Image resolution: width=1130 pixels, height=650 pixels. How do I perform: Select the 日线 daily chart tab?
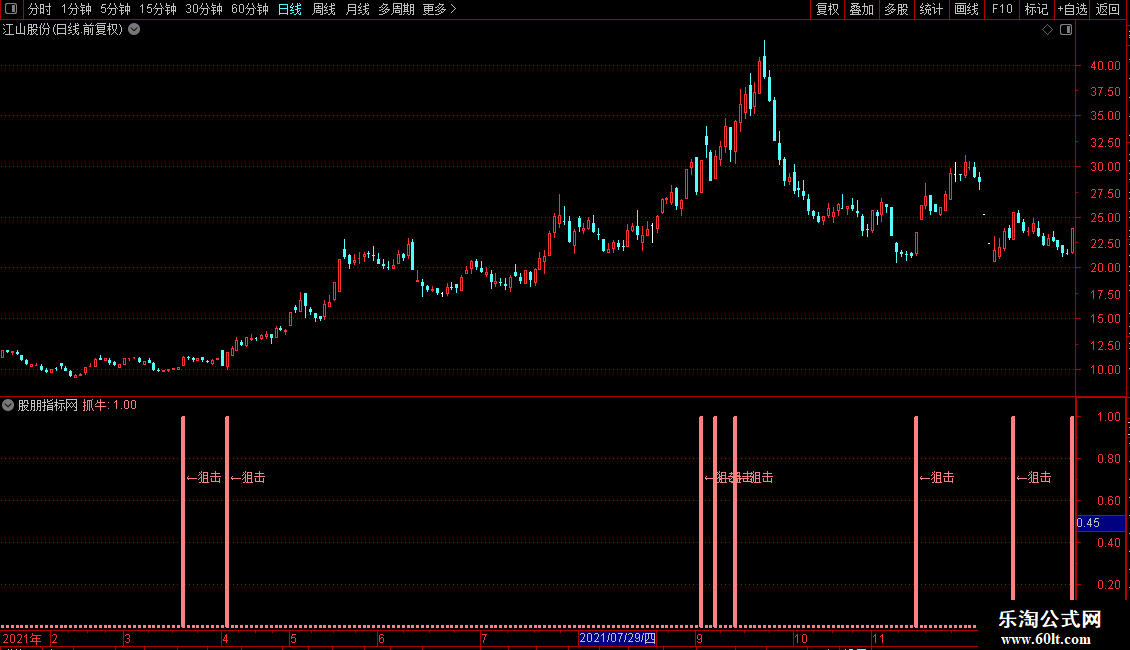290,9
